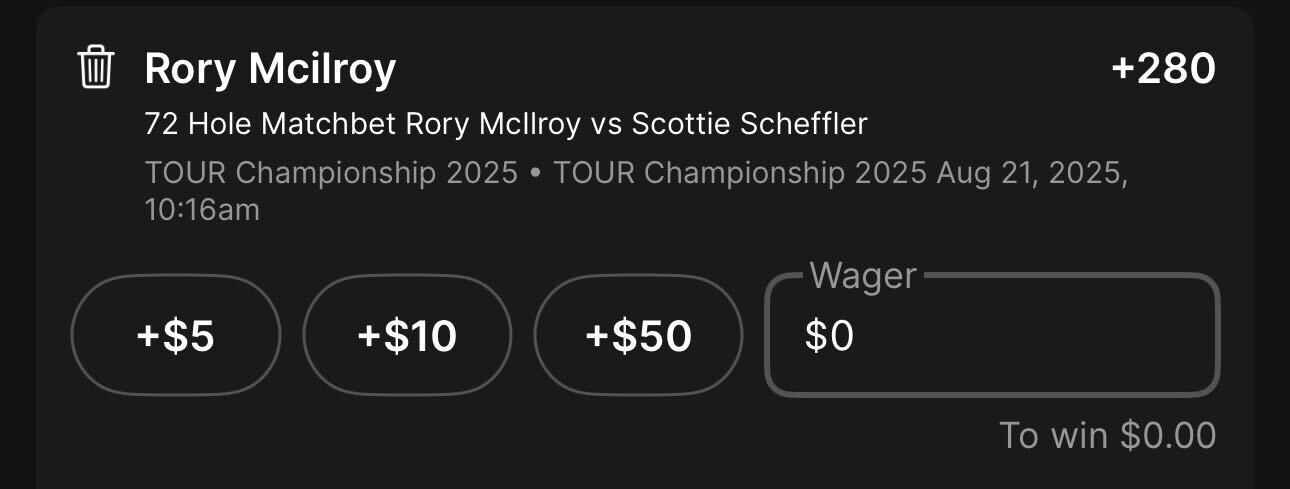1290x489 pixels.
Task: Open the first TOUR Championship 2025 event label
Action: tap(331, 173)
